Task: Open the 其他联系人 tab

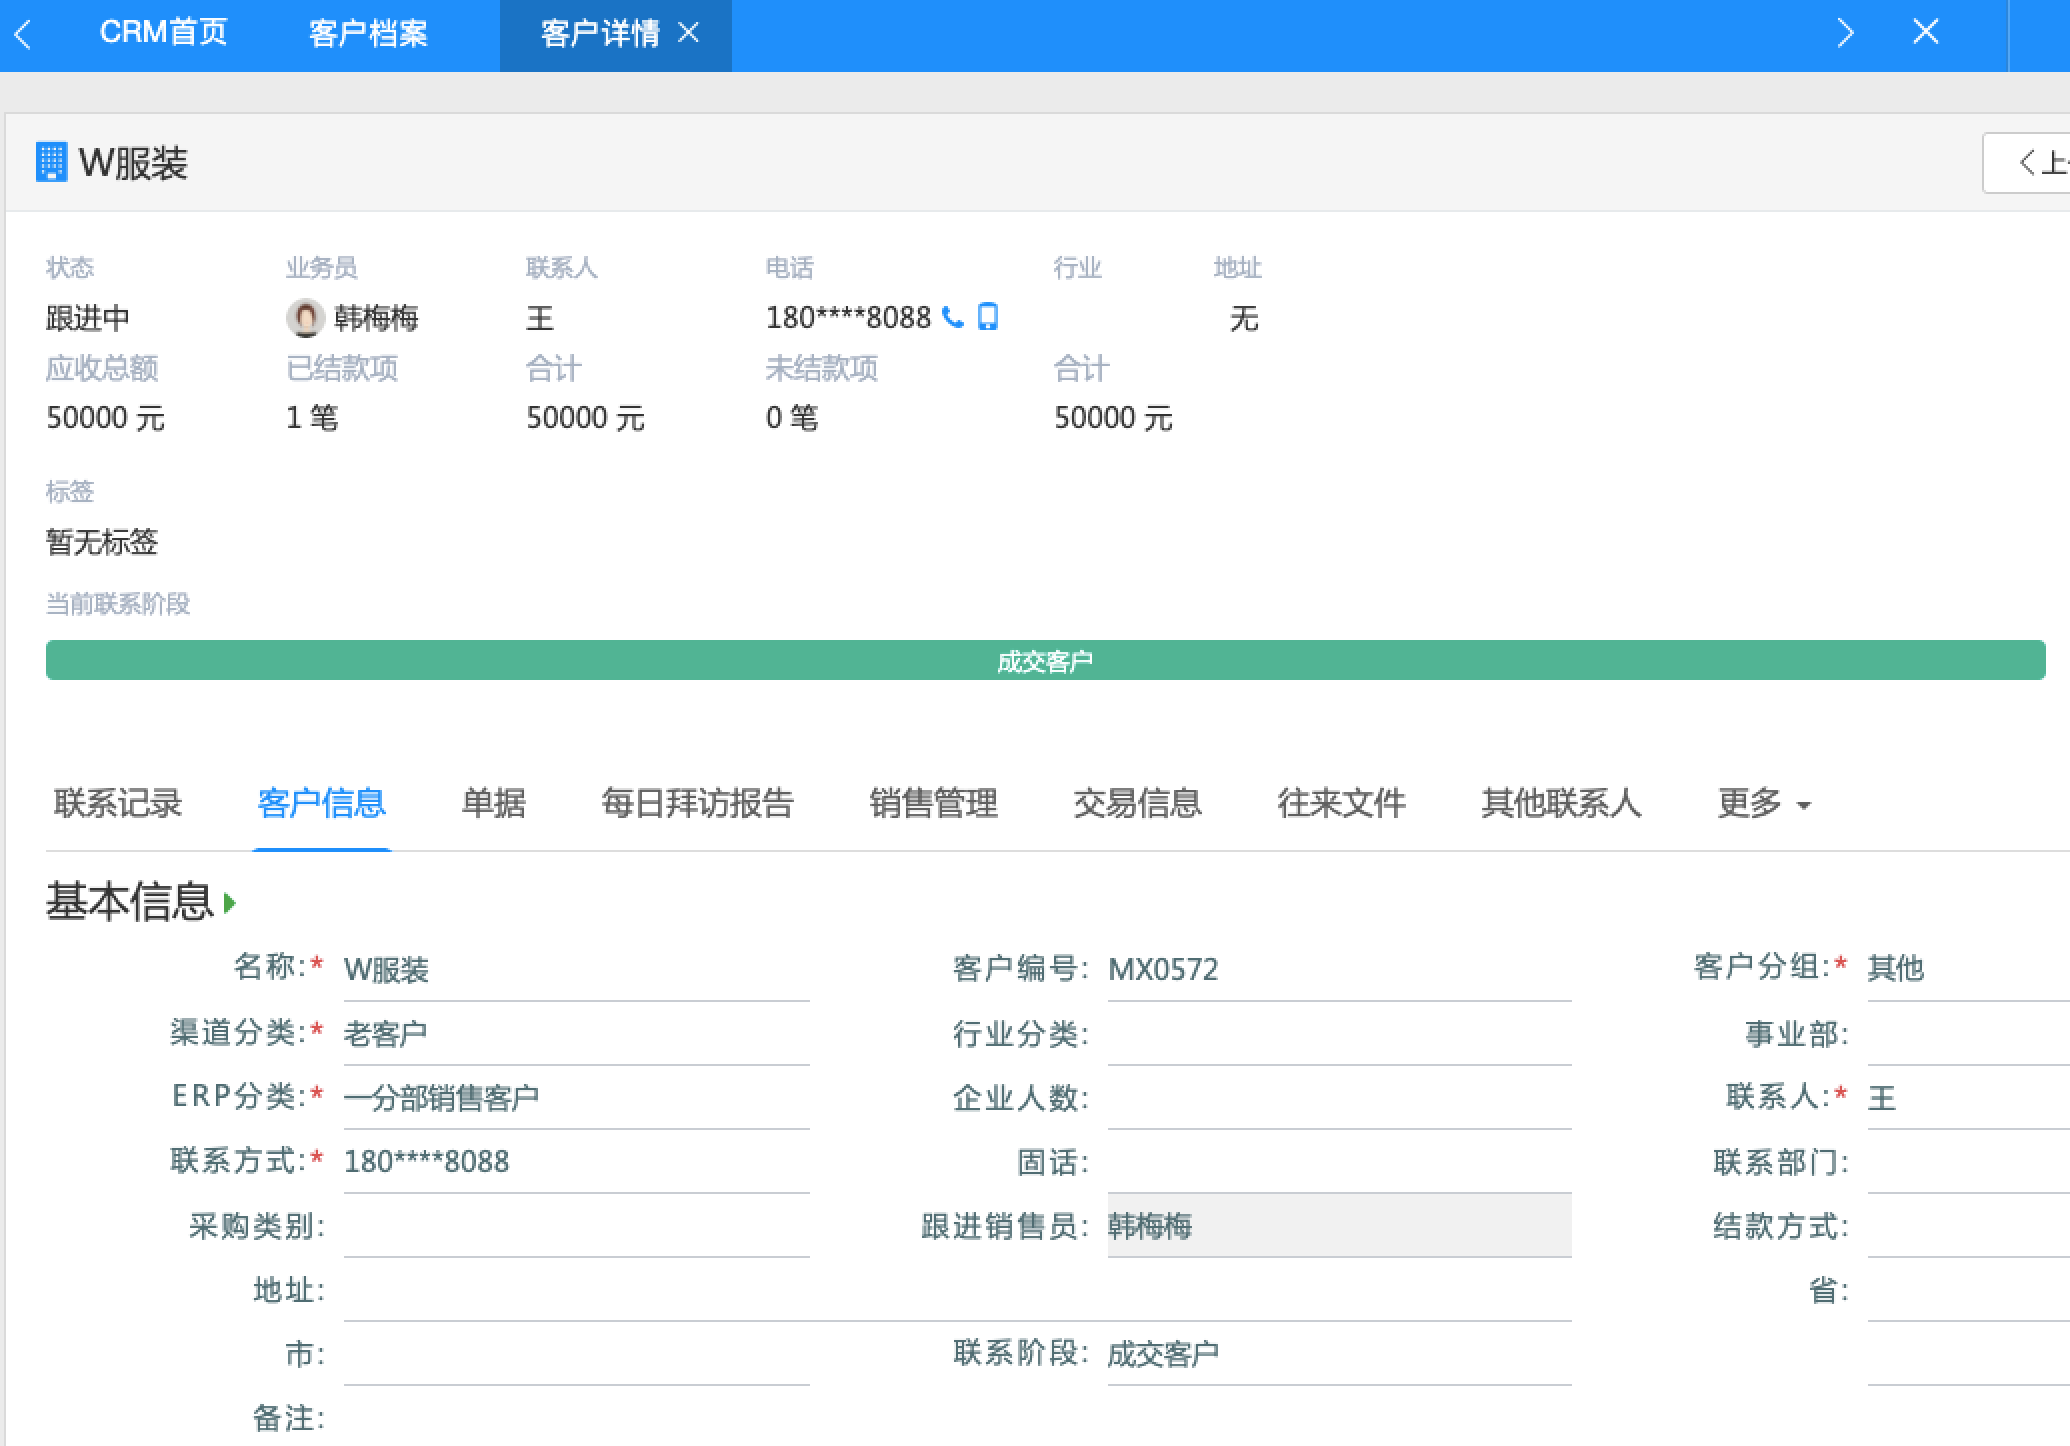Action: (x=1561, y=803)
